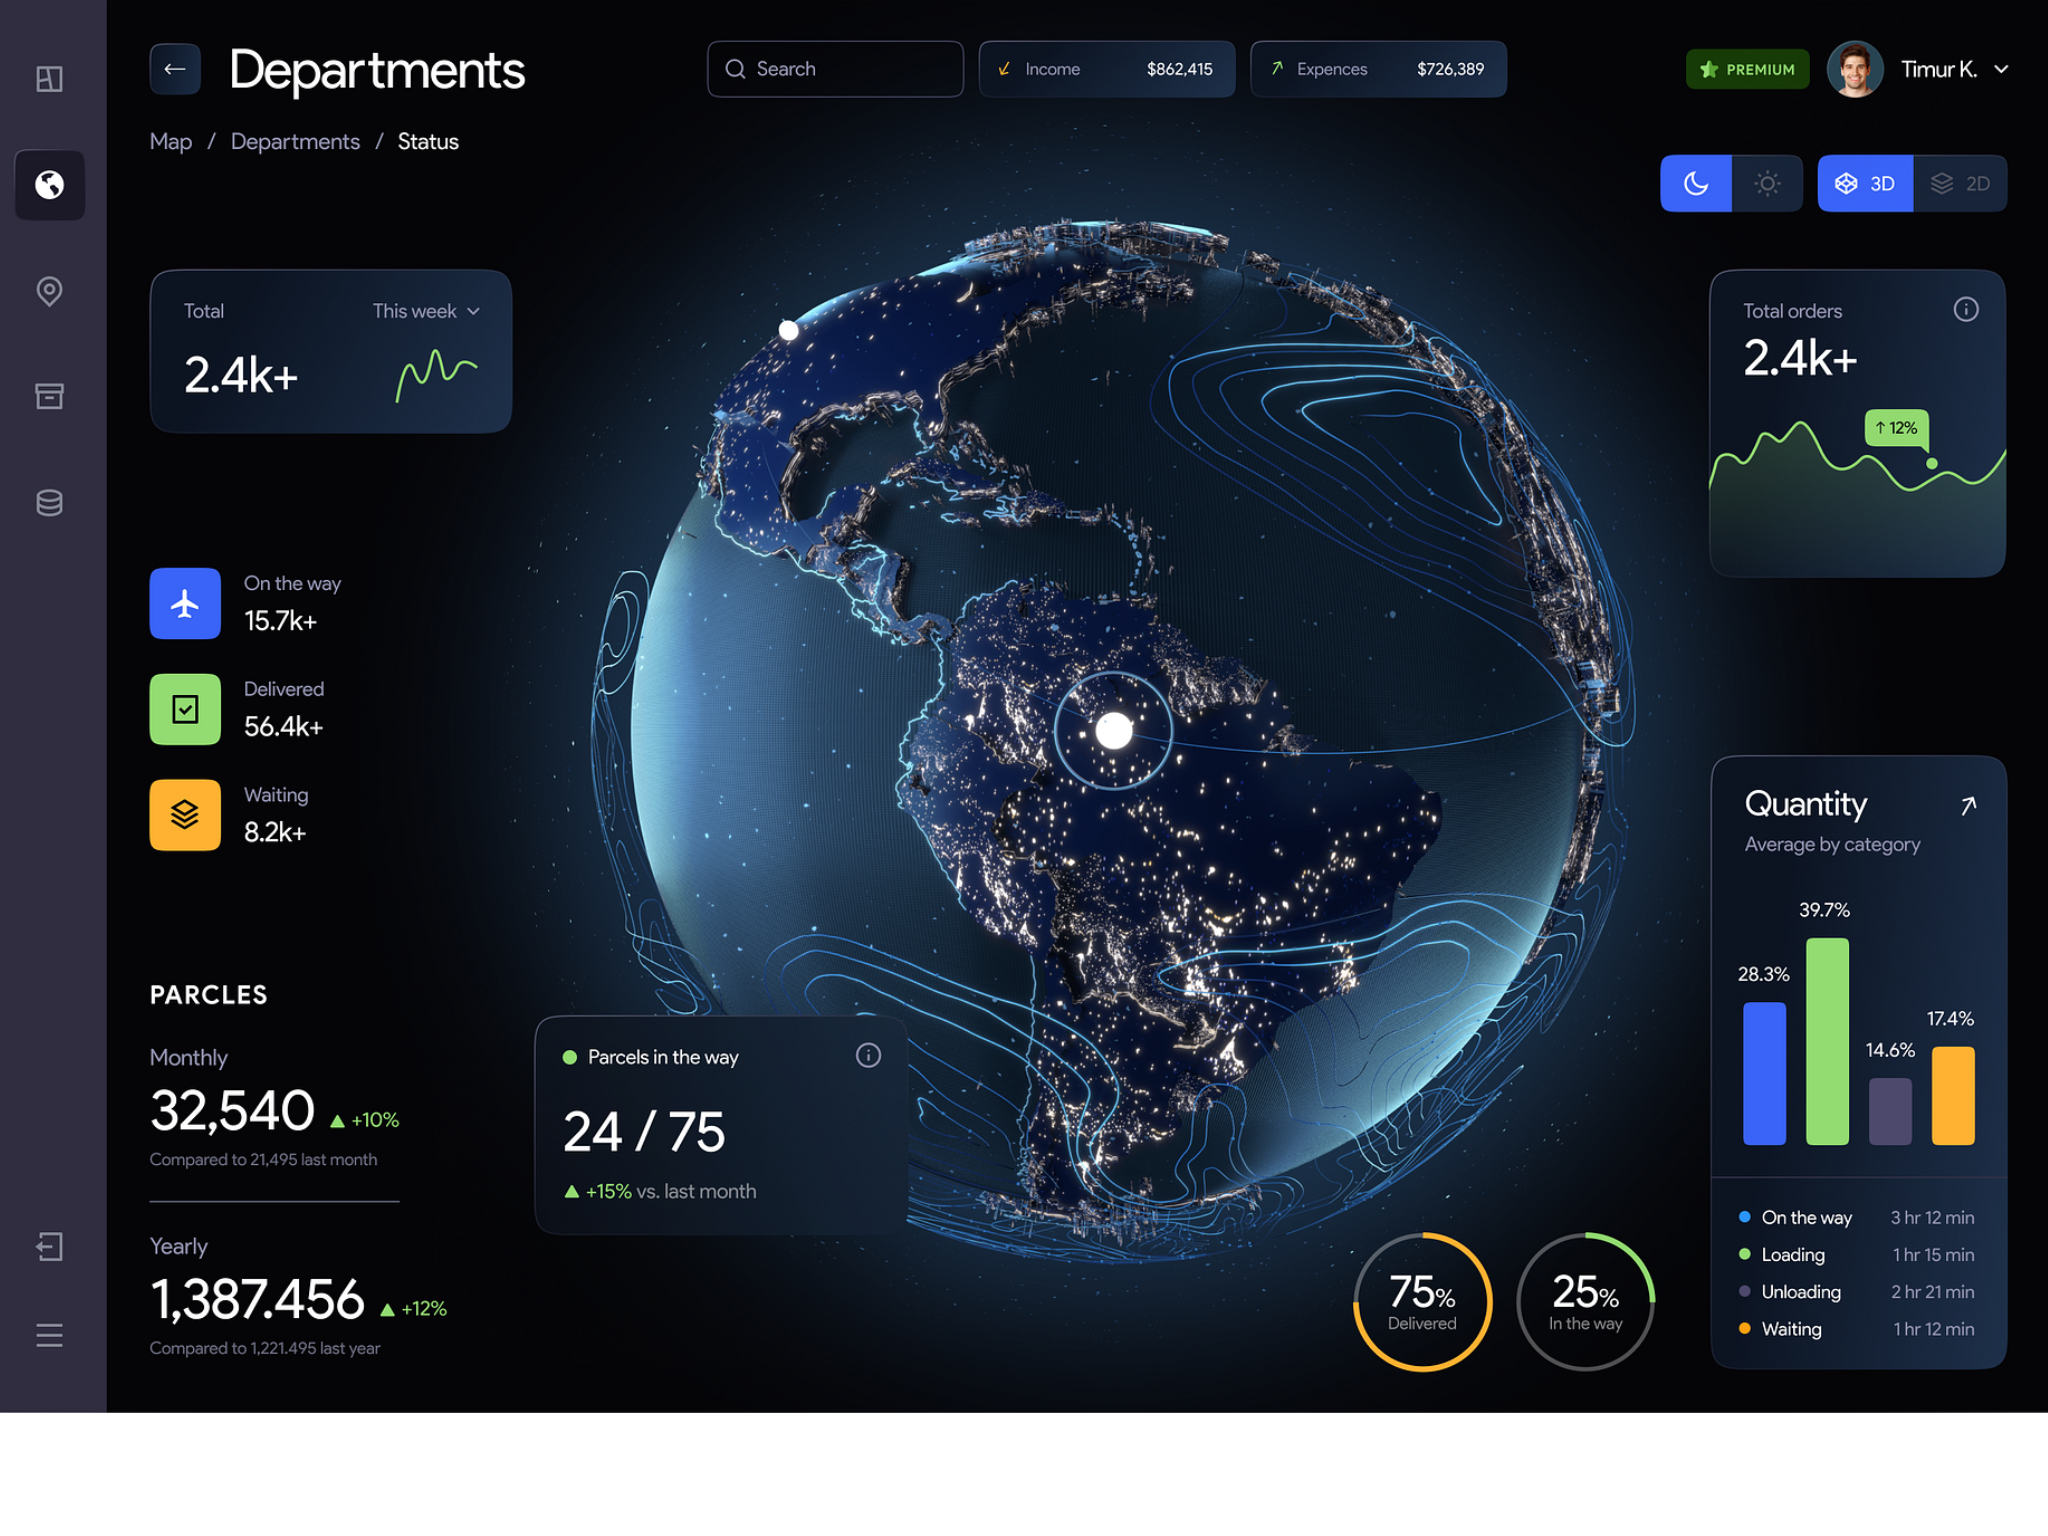
Task: Open the Income summary showing $862,415
Action: (1106, 69)
